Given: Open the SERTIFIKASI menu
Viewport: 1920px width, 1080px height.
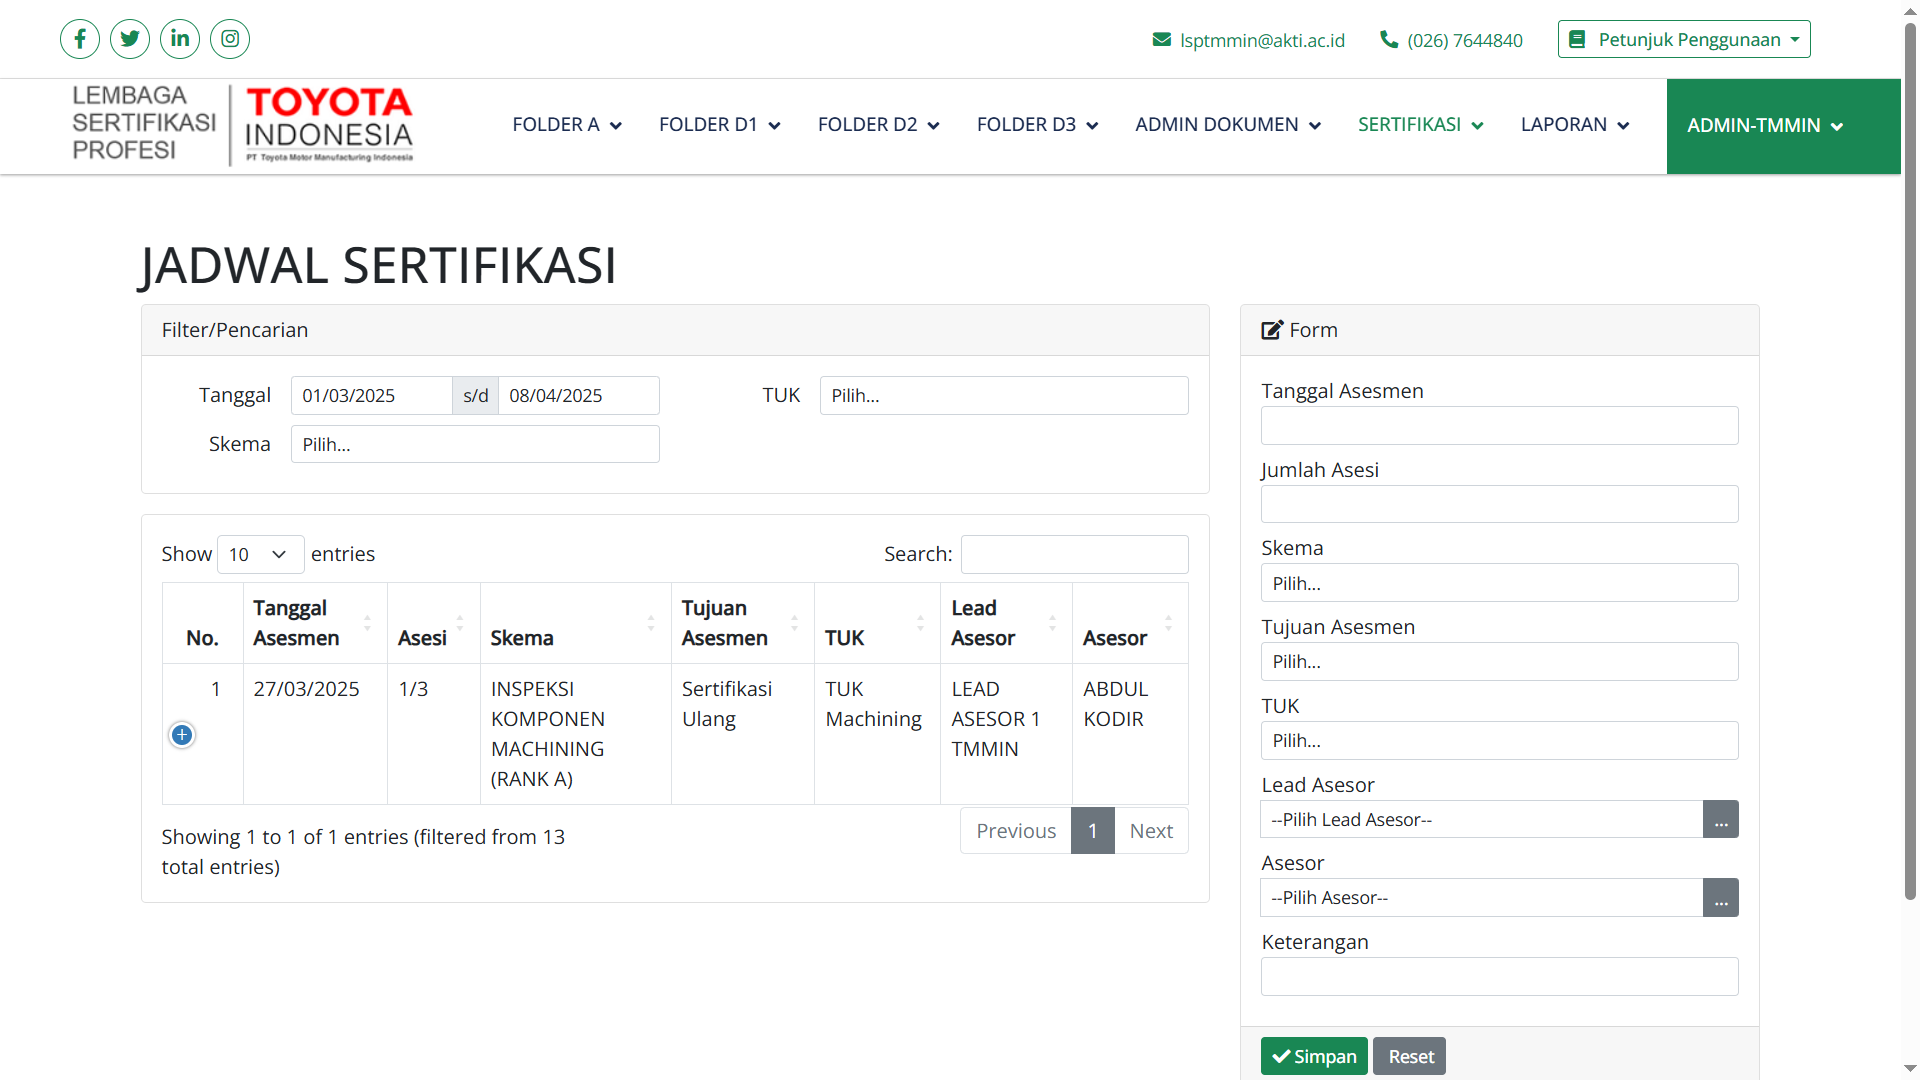Looking at the screenshot, I should 1420,125.
